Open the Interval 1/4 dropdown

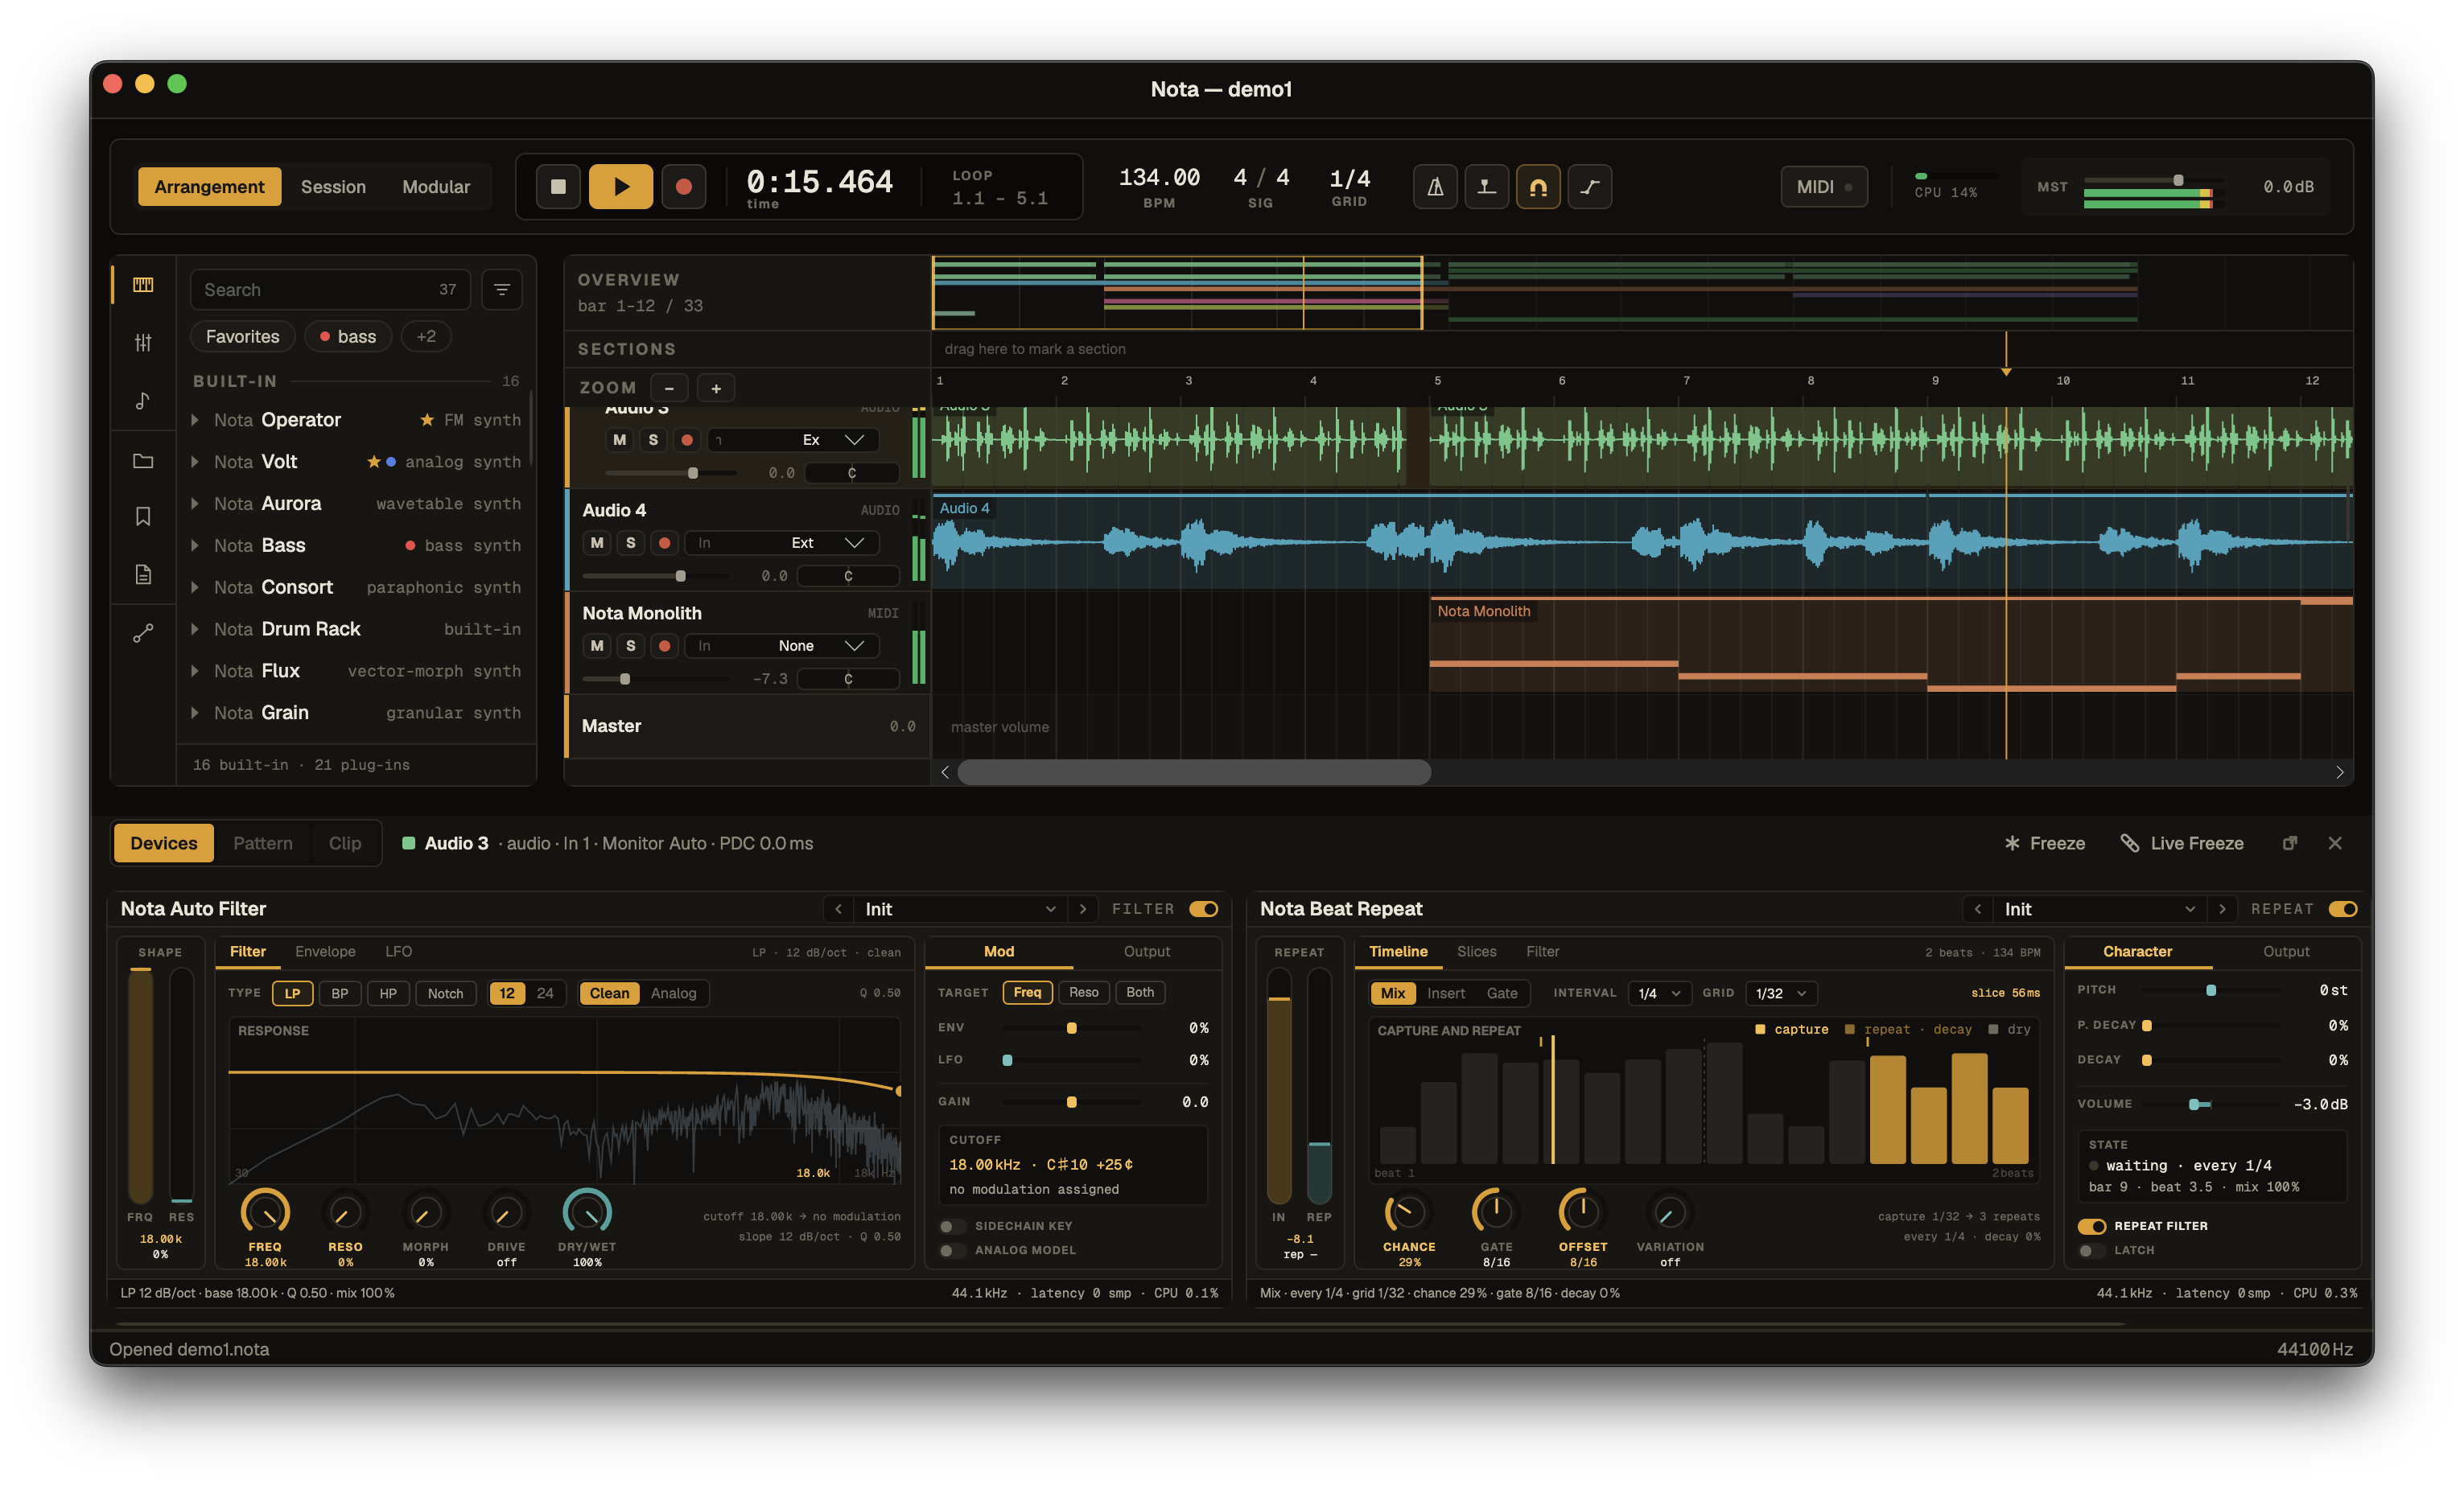[x=1659, y=993]
